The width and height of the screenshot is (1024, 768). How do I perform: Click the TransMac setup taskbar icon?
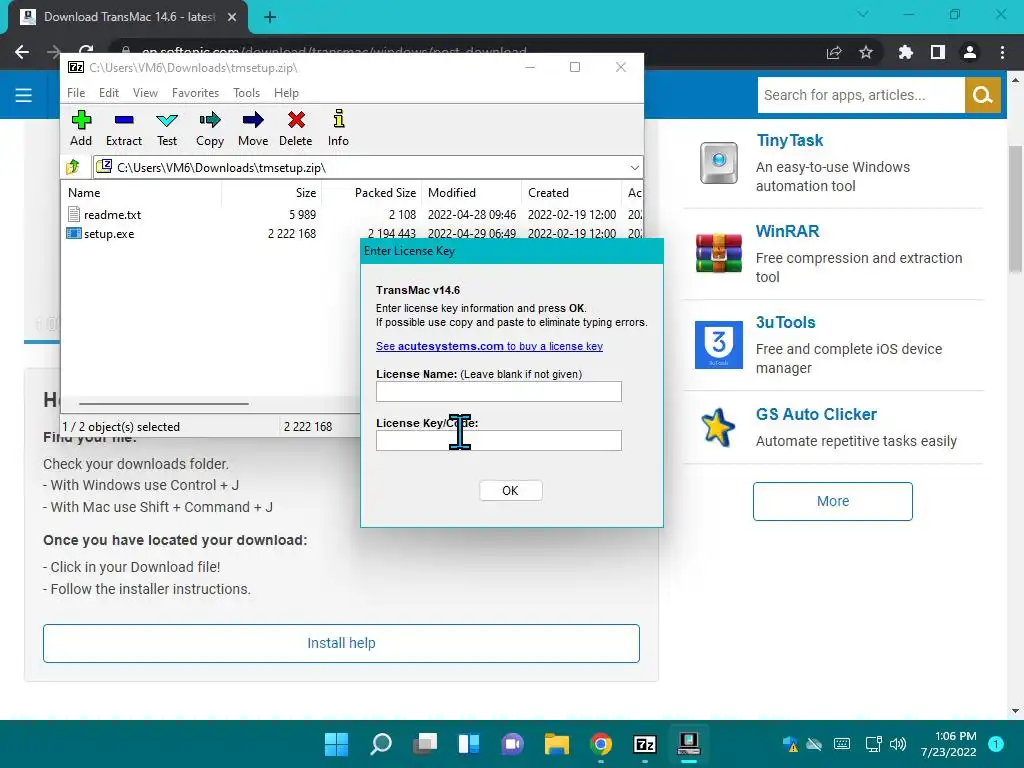[688, 743]
